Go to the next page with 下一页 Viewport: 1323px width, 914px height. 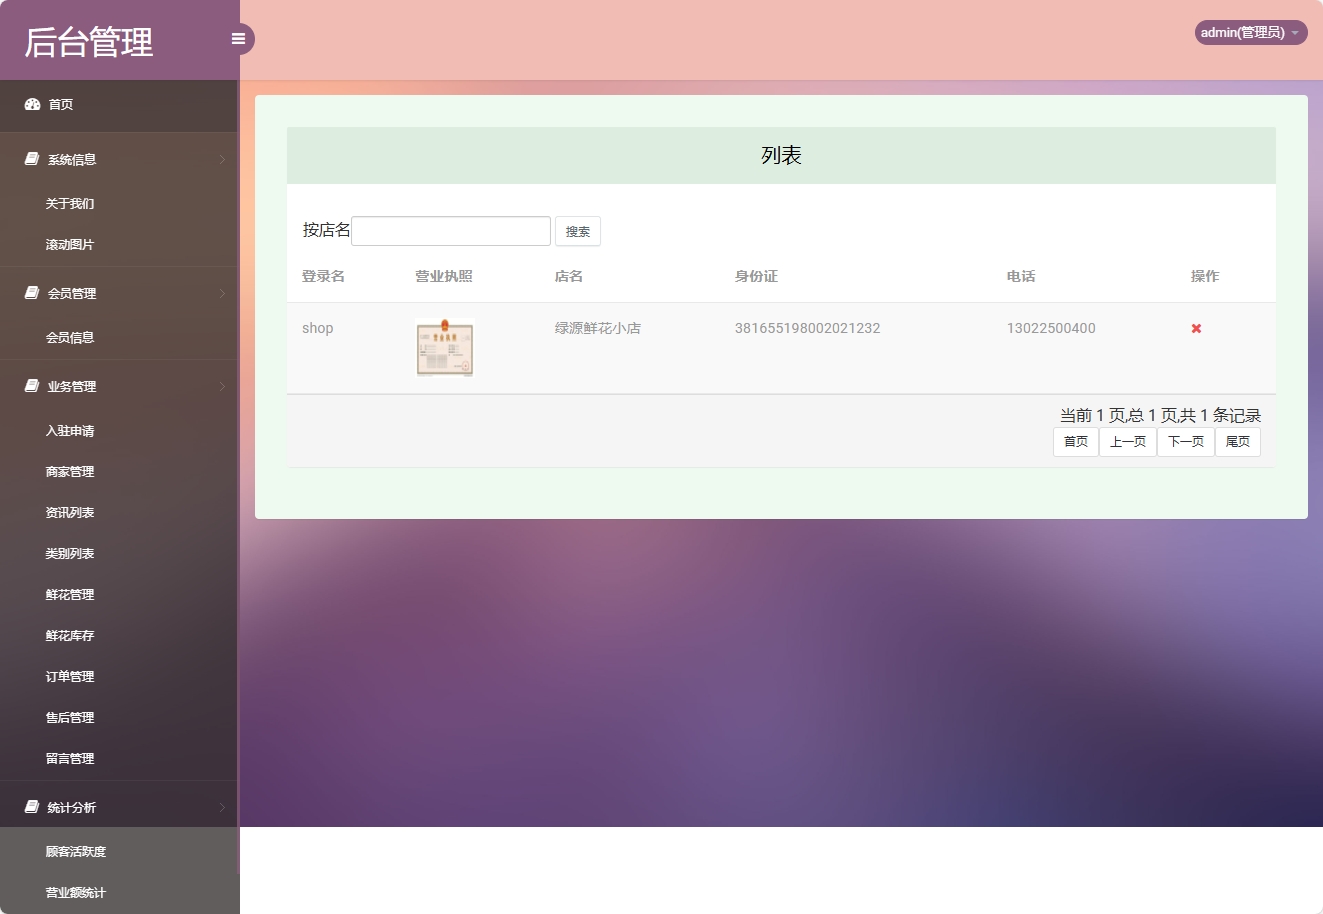coord(1186,441)
